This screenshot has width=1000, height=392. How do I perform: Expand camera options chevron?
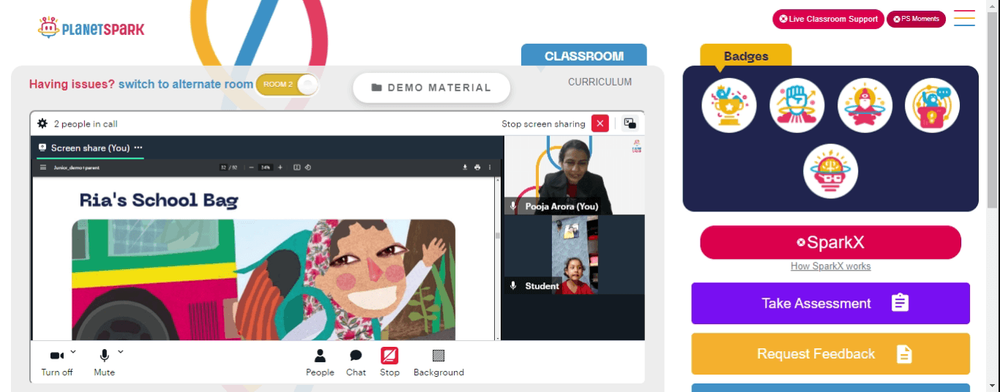[73, 351]
